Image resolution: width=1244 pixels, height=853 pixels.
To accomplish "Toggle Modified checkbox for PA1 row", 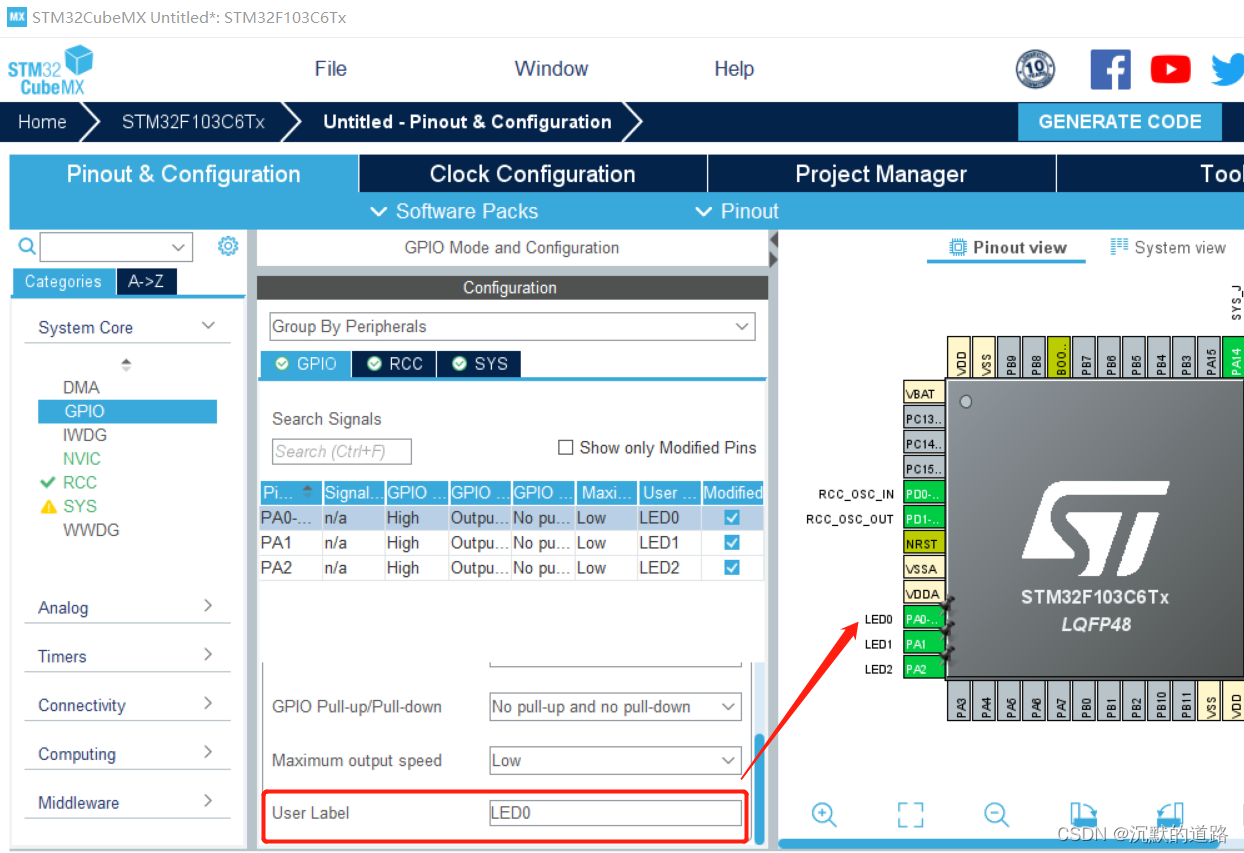I will [732, 542].
